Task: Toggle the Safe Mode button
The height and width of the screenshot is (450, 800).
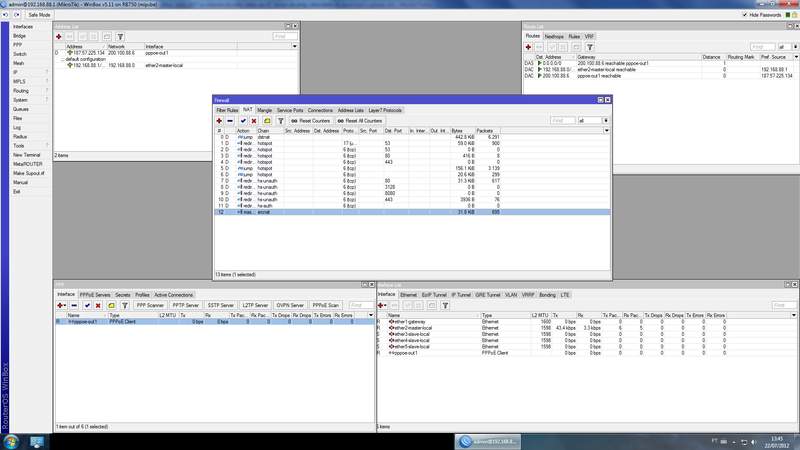Action: pyautogui.click(x=39, y=15)
